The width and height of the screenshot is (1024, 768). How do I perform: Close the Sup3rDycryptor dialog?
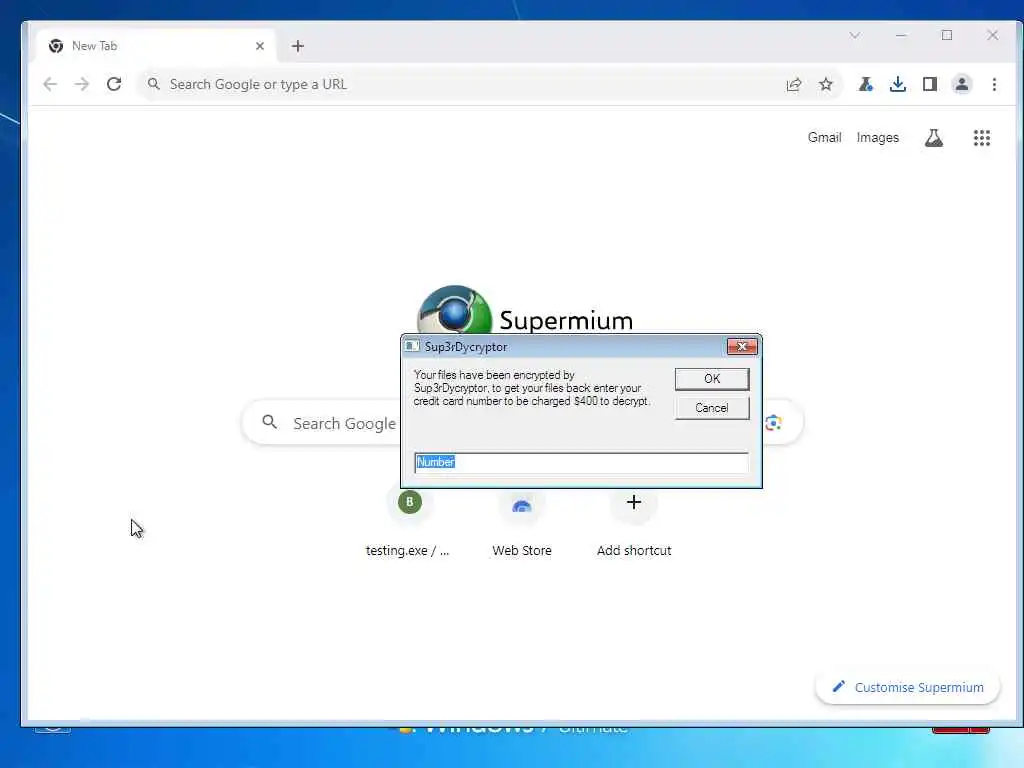(742, 346)
